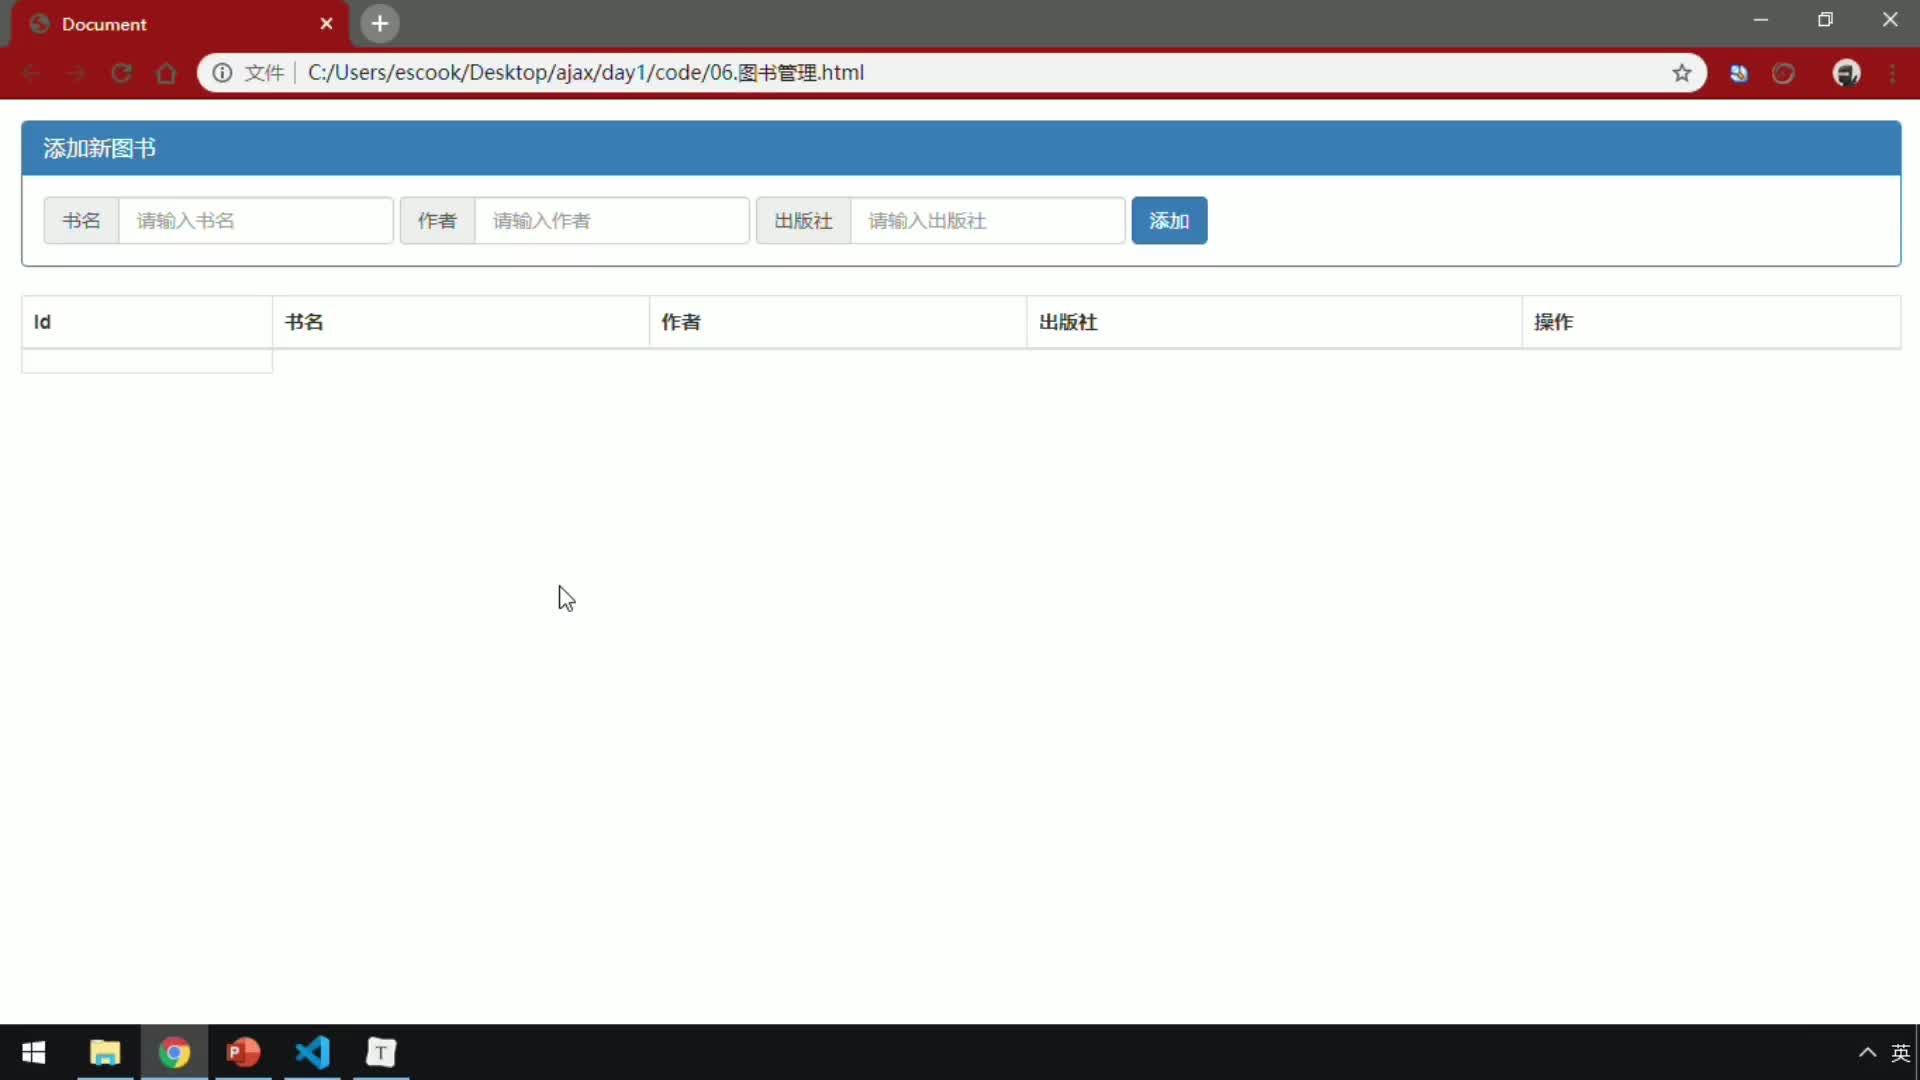
Task: Select the Document browser tab
Action: pos(180,24)
